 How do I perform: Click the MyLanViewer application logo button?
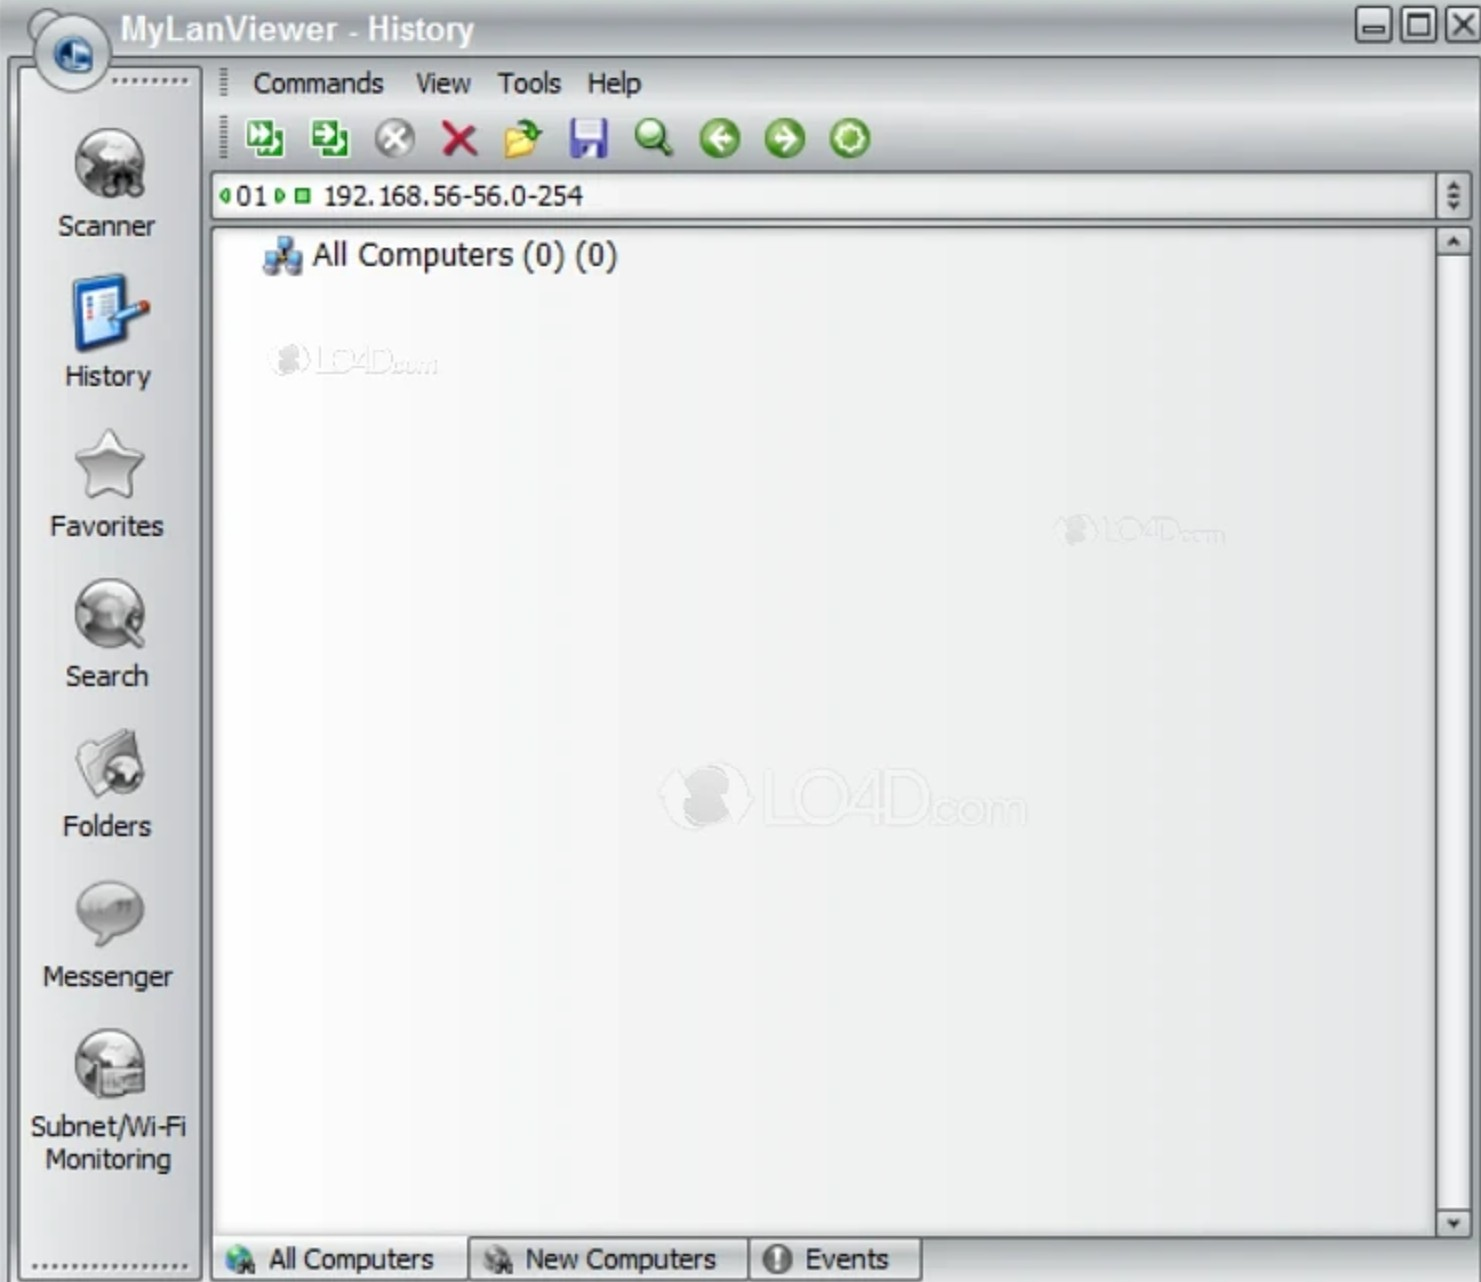[71, 53]
